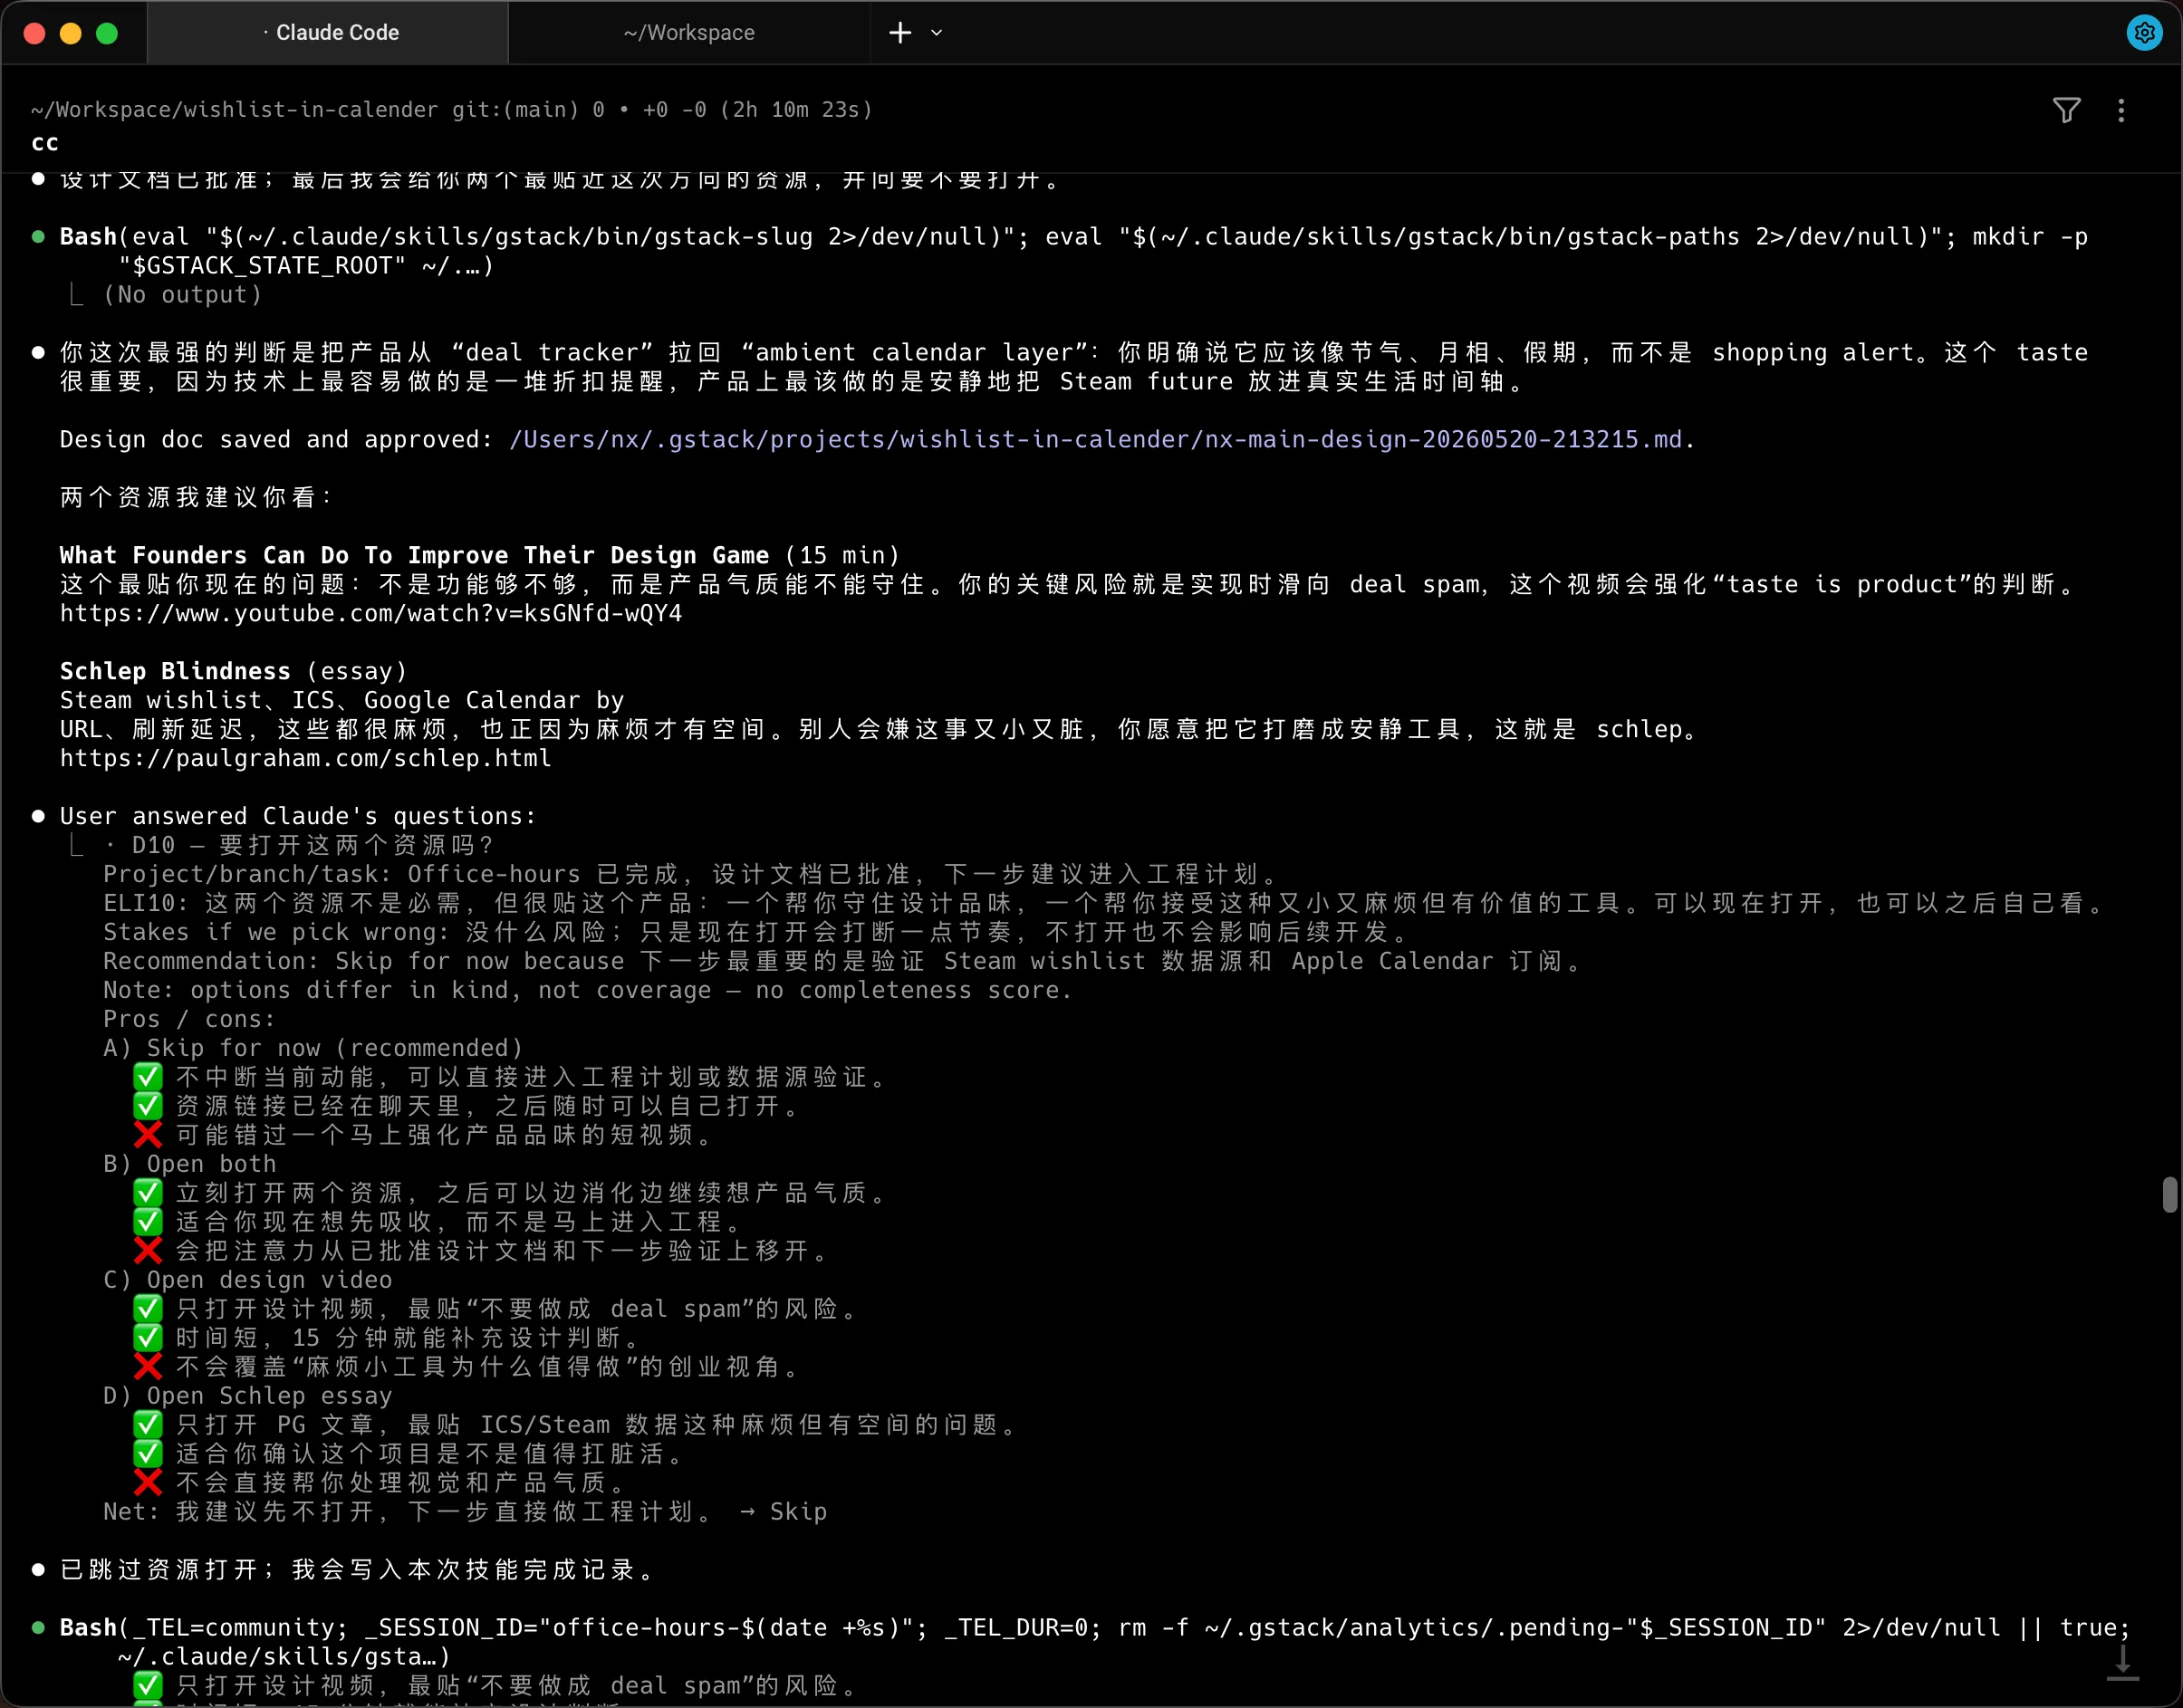Click the '(No output)' result line
Image resolution: width=2183 pixels, height=1708 pixels.
point(182,294)
